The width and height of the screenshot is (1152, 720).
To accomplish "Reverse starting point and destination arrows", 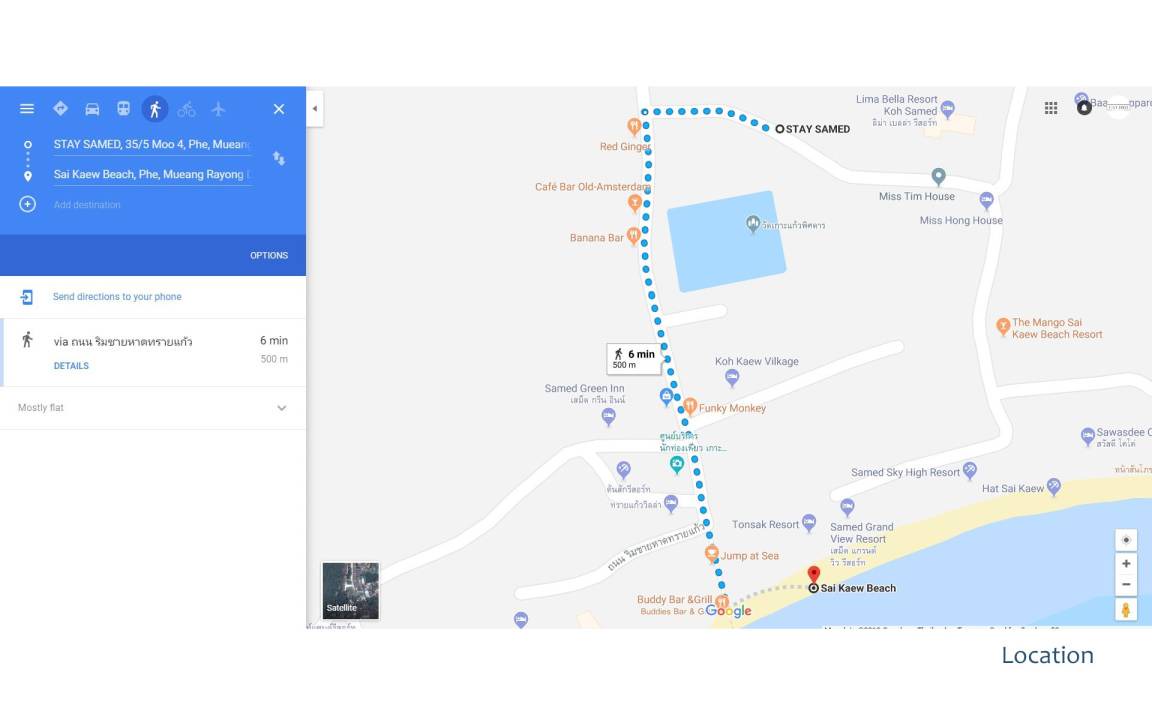I will click(279, 158).
